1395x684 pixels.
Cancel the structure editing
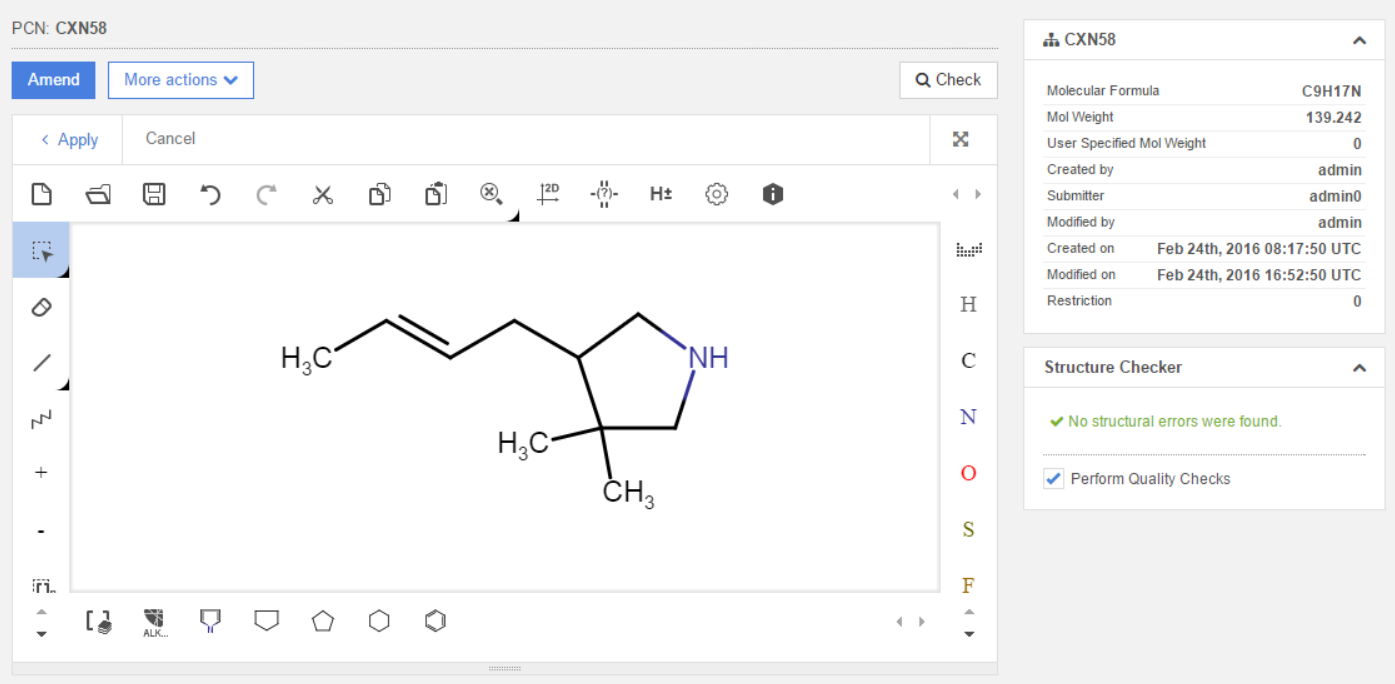pos(170,139)
